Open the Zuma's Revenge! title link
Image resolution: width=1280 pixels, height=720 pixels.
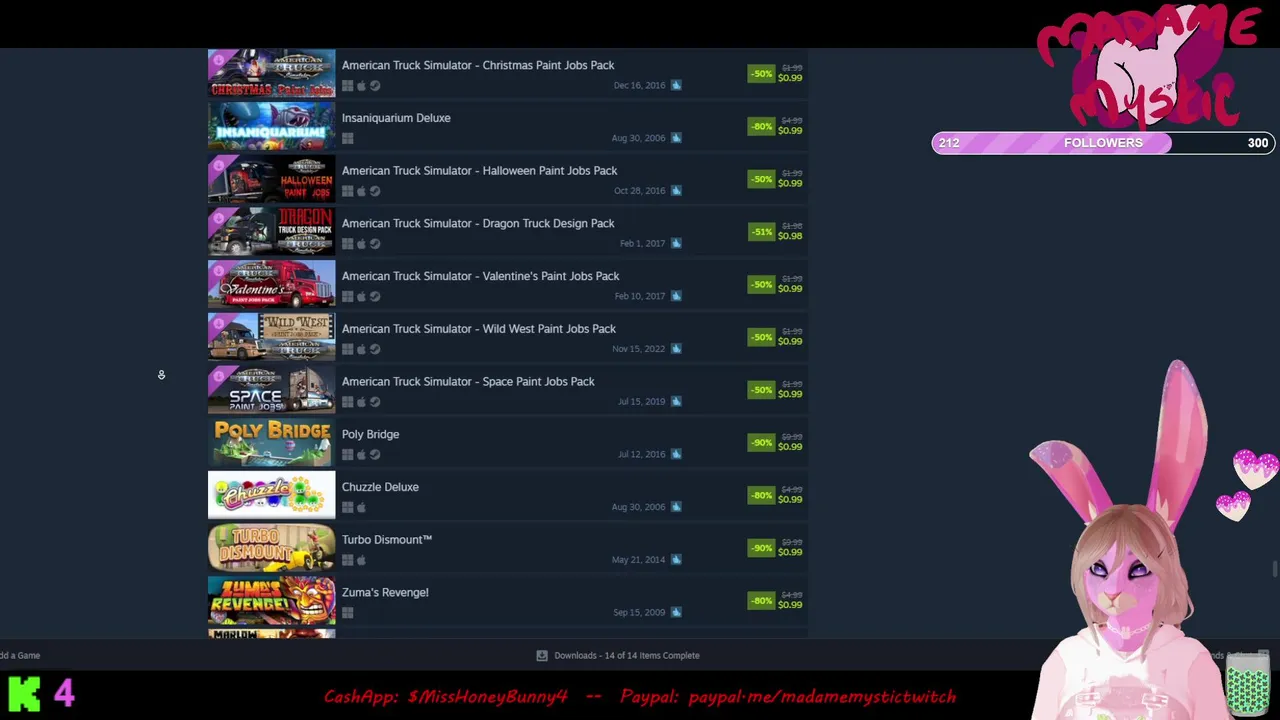(385, 593)
